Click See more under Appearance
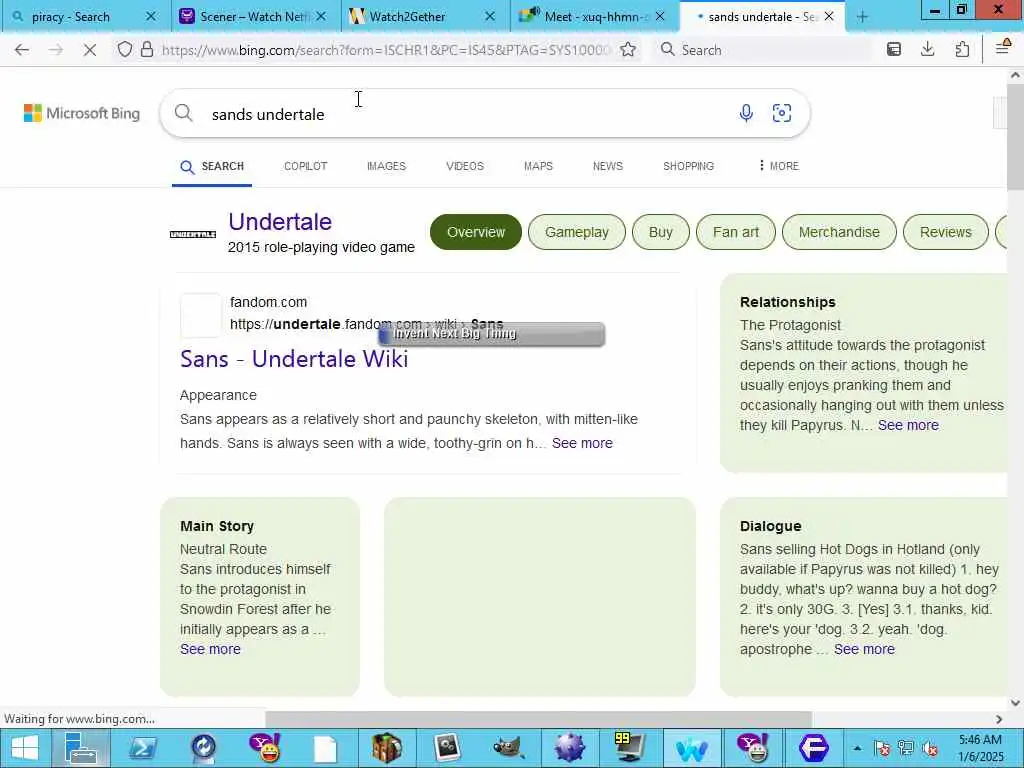The height and width of the screenshot is (768, 1024). pos(582,443)
